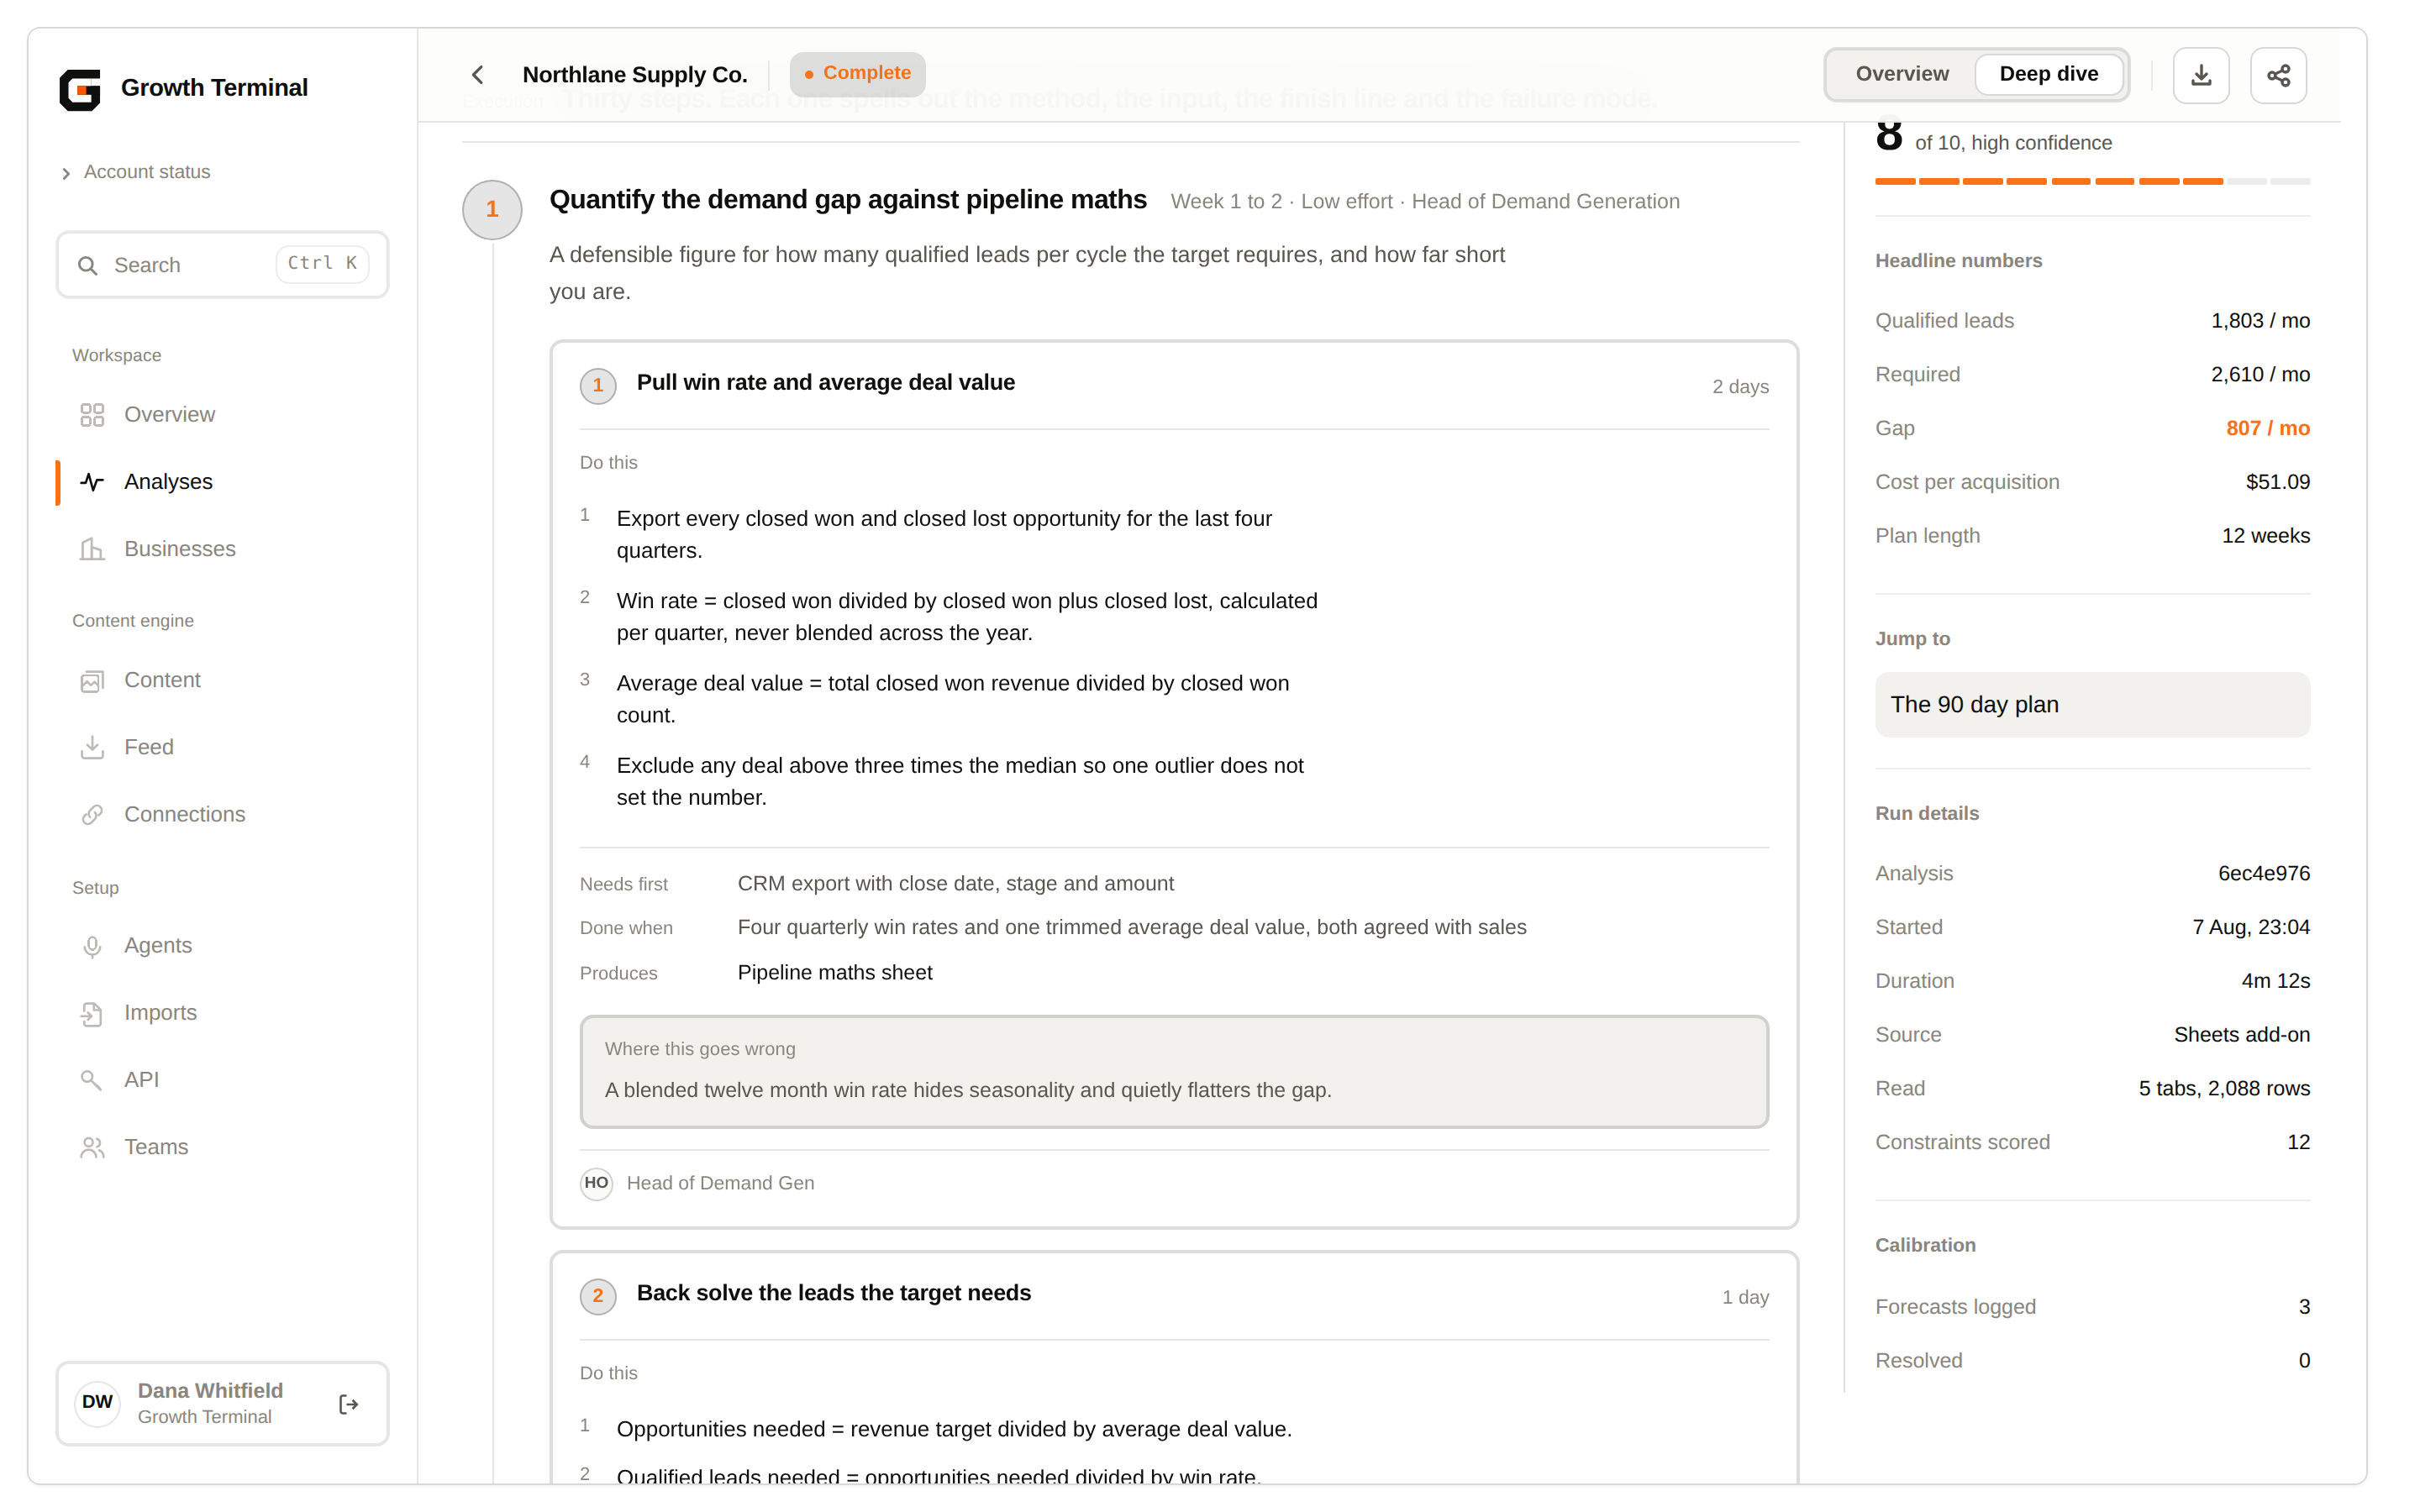This screenshot has width=2420, height=1512.
Task: Click the Read value '5 tabs, 2,088 rows'
Action: 2224,1089
